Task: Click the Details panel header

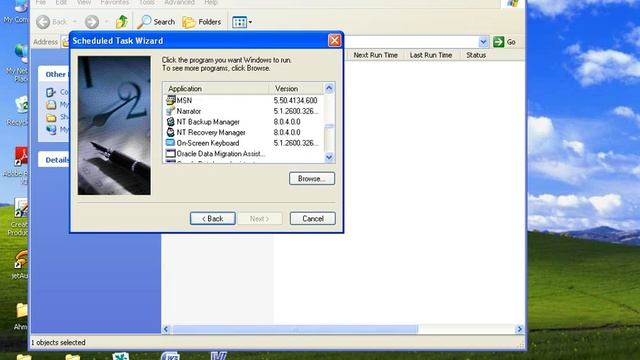Action: tap(54, 160)
